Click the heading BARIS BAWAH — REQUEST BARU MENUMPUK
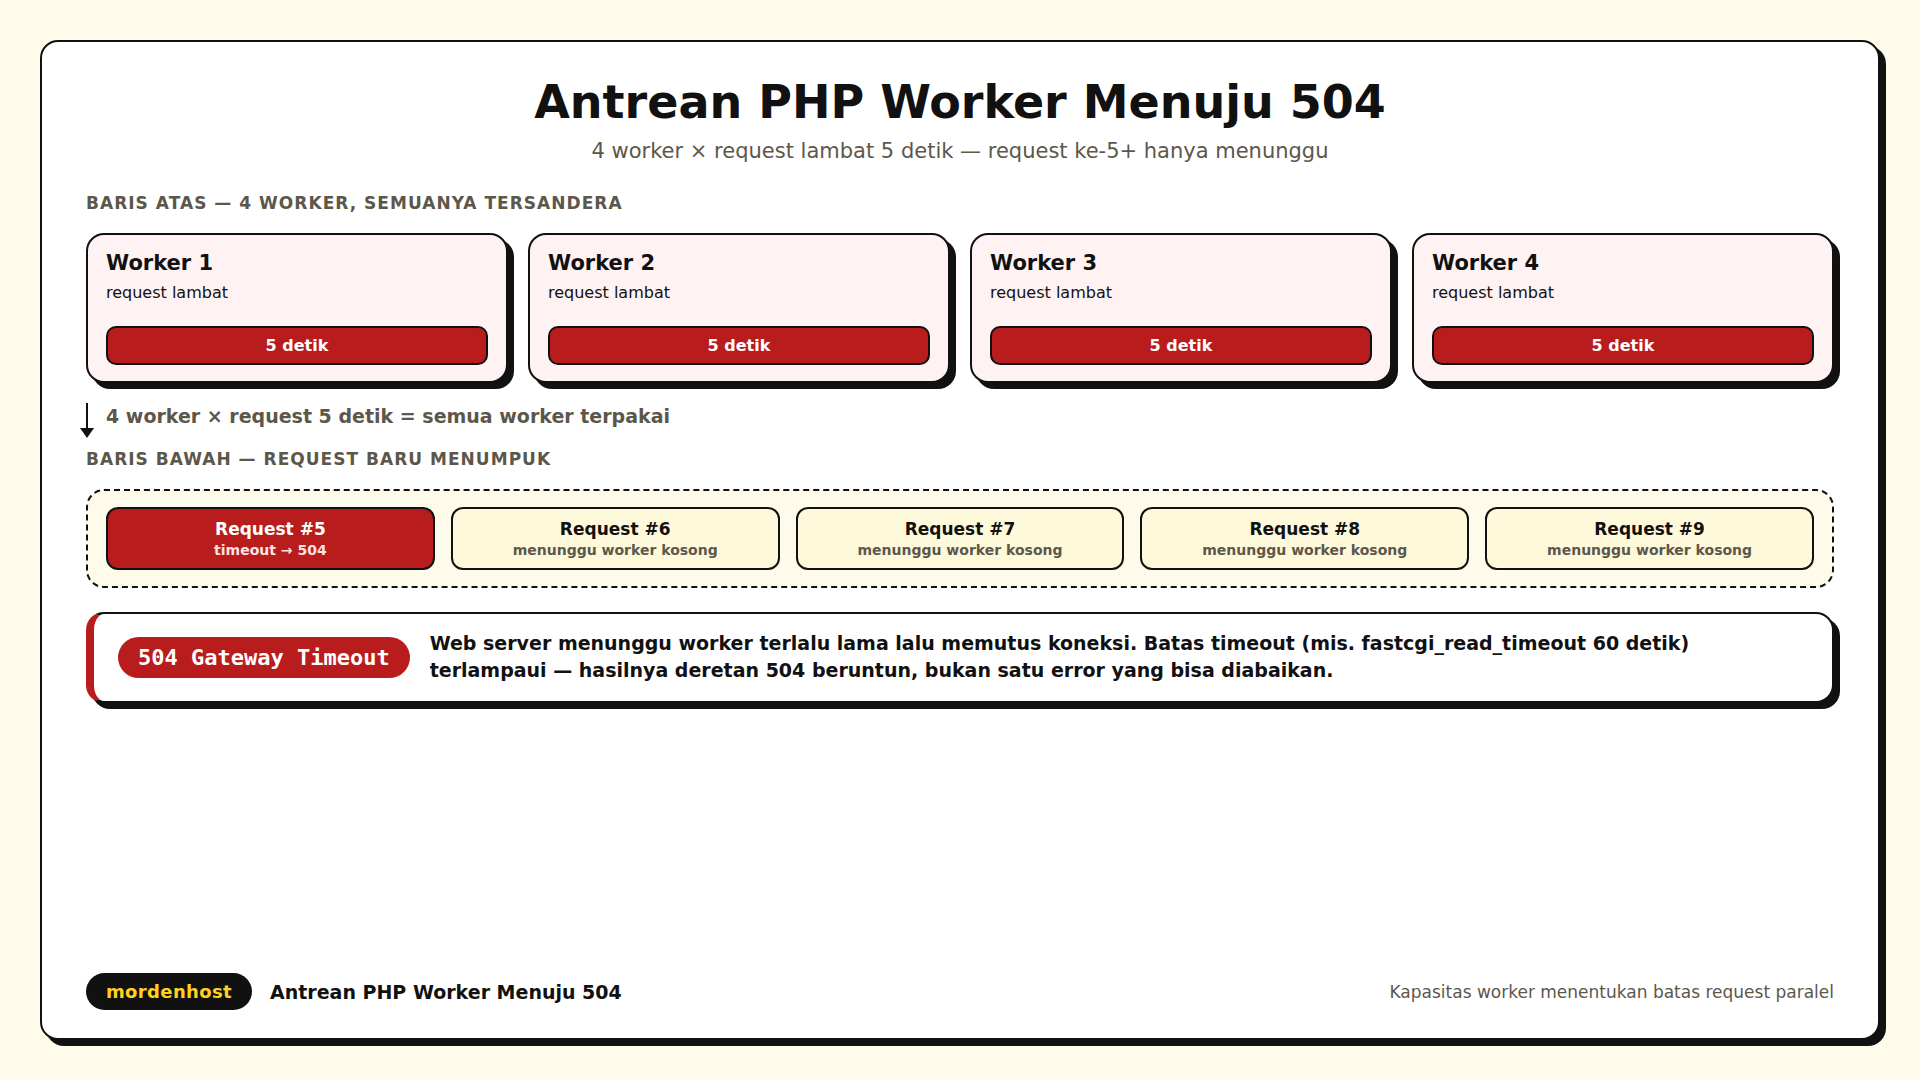 tap(318, 459)
